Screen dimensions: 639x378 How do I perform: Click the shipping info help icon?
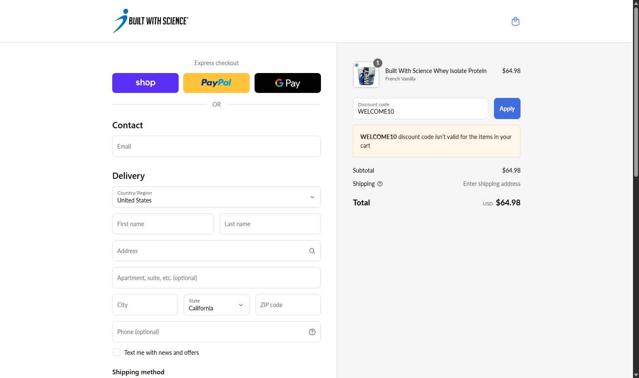[x=380, y=184]
